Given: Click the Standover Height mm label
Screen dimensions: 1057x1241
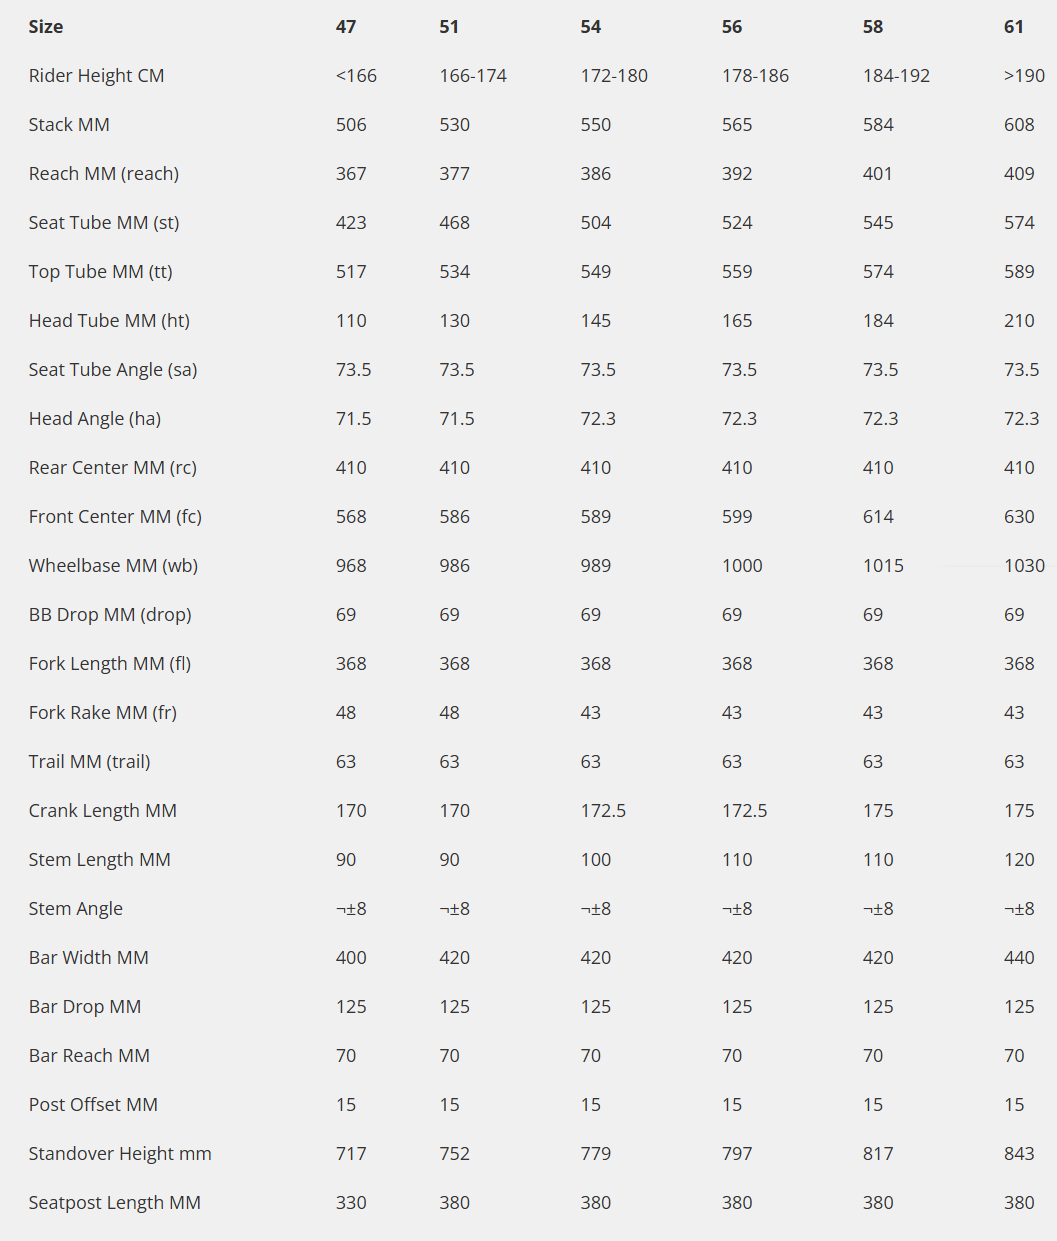Looking at the screenshot, I should pyautogui.click(x=120, y=1154).
